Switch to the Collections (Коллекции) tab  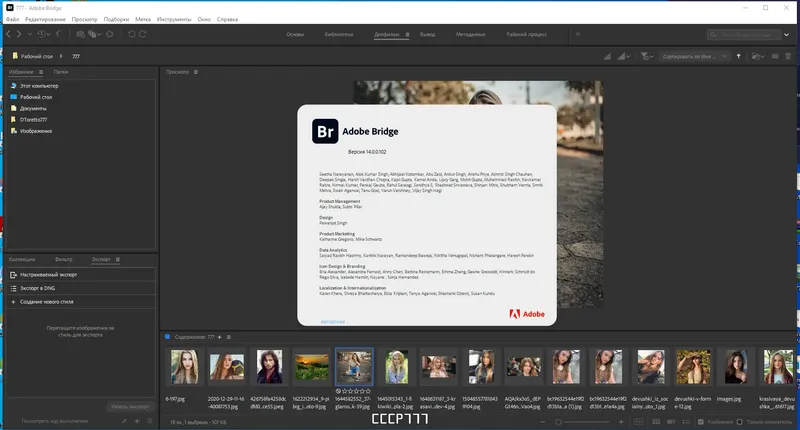point(22,260)
